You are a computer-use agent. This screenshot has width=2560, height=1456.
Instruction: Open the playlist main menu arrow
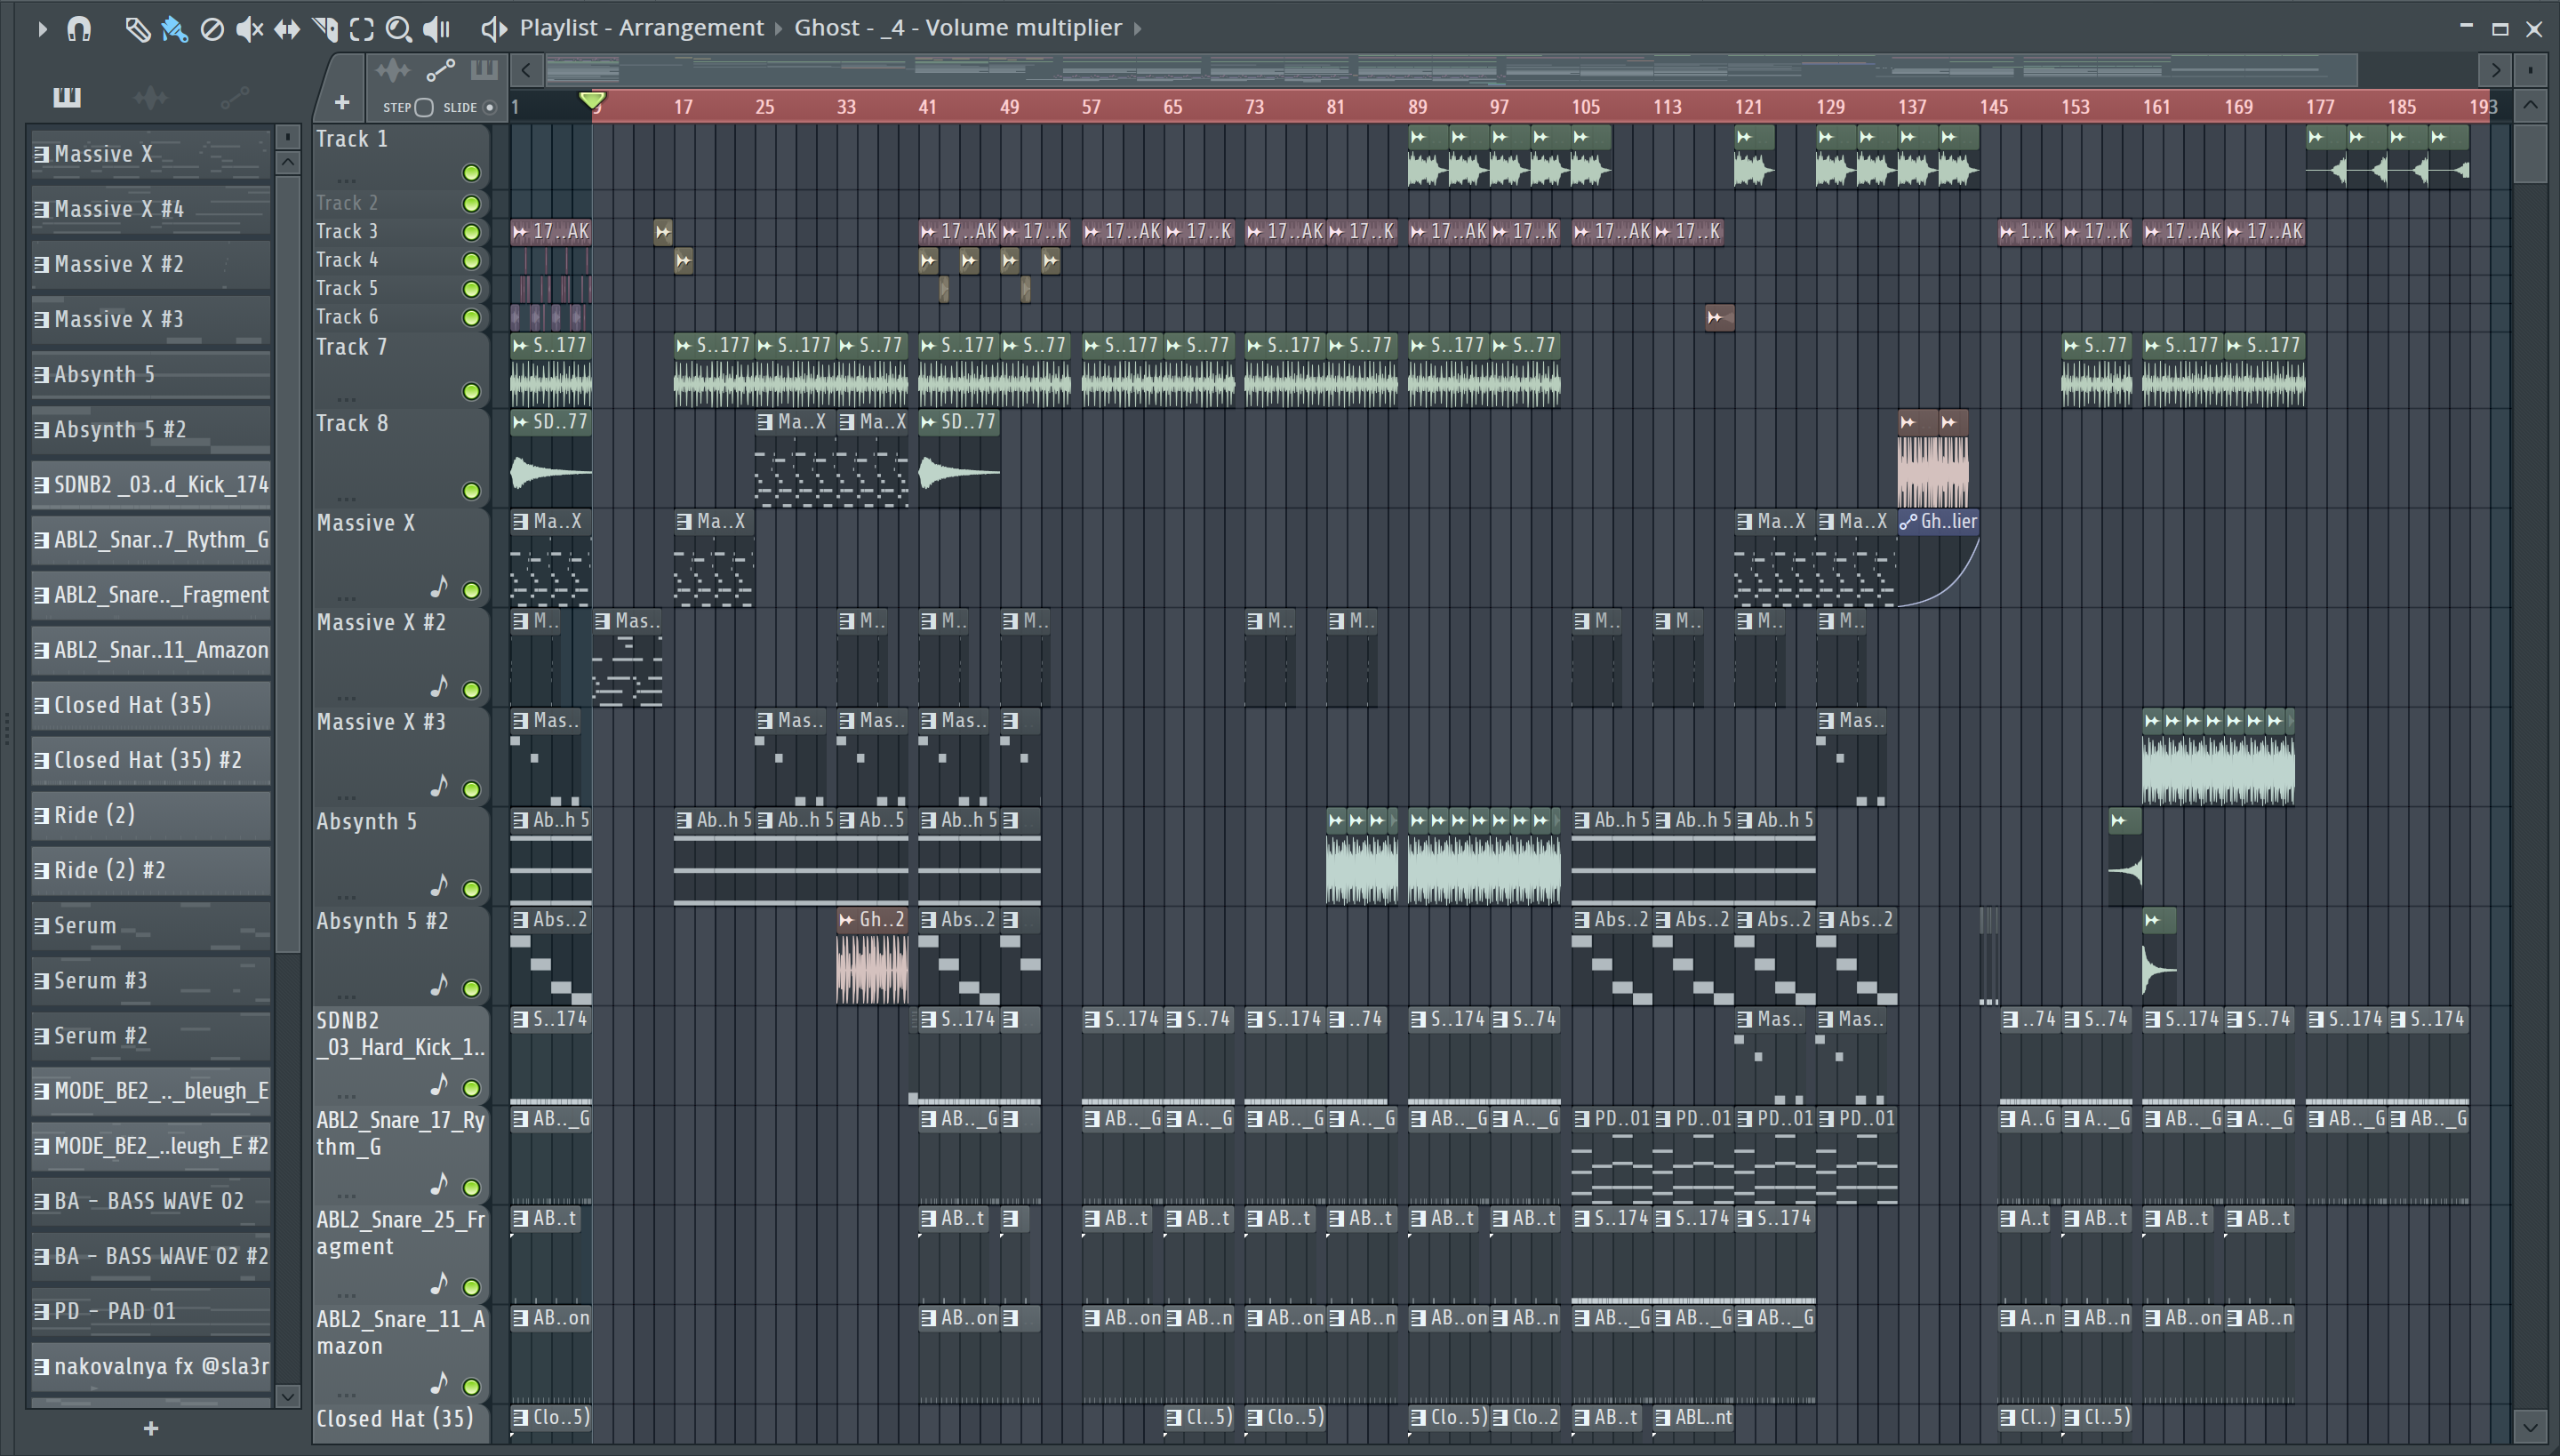point(42,29)
